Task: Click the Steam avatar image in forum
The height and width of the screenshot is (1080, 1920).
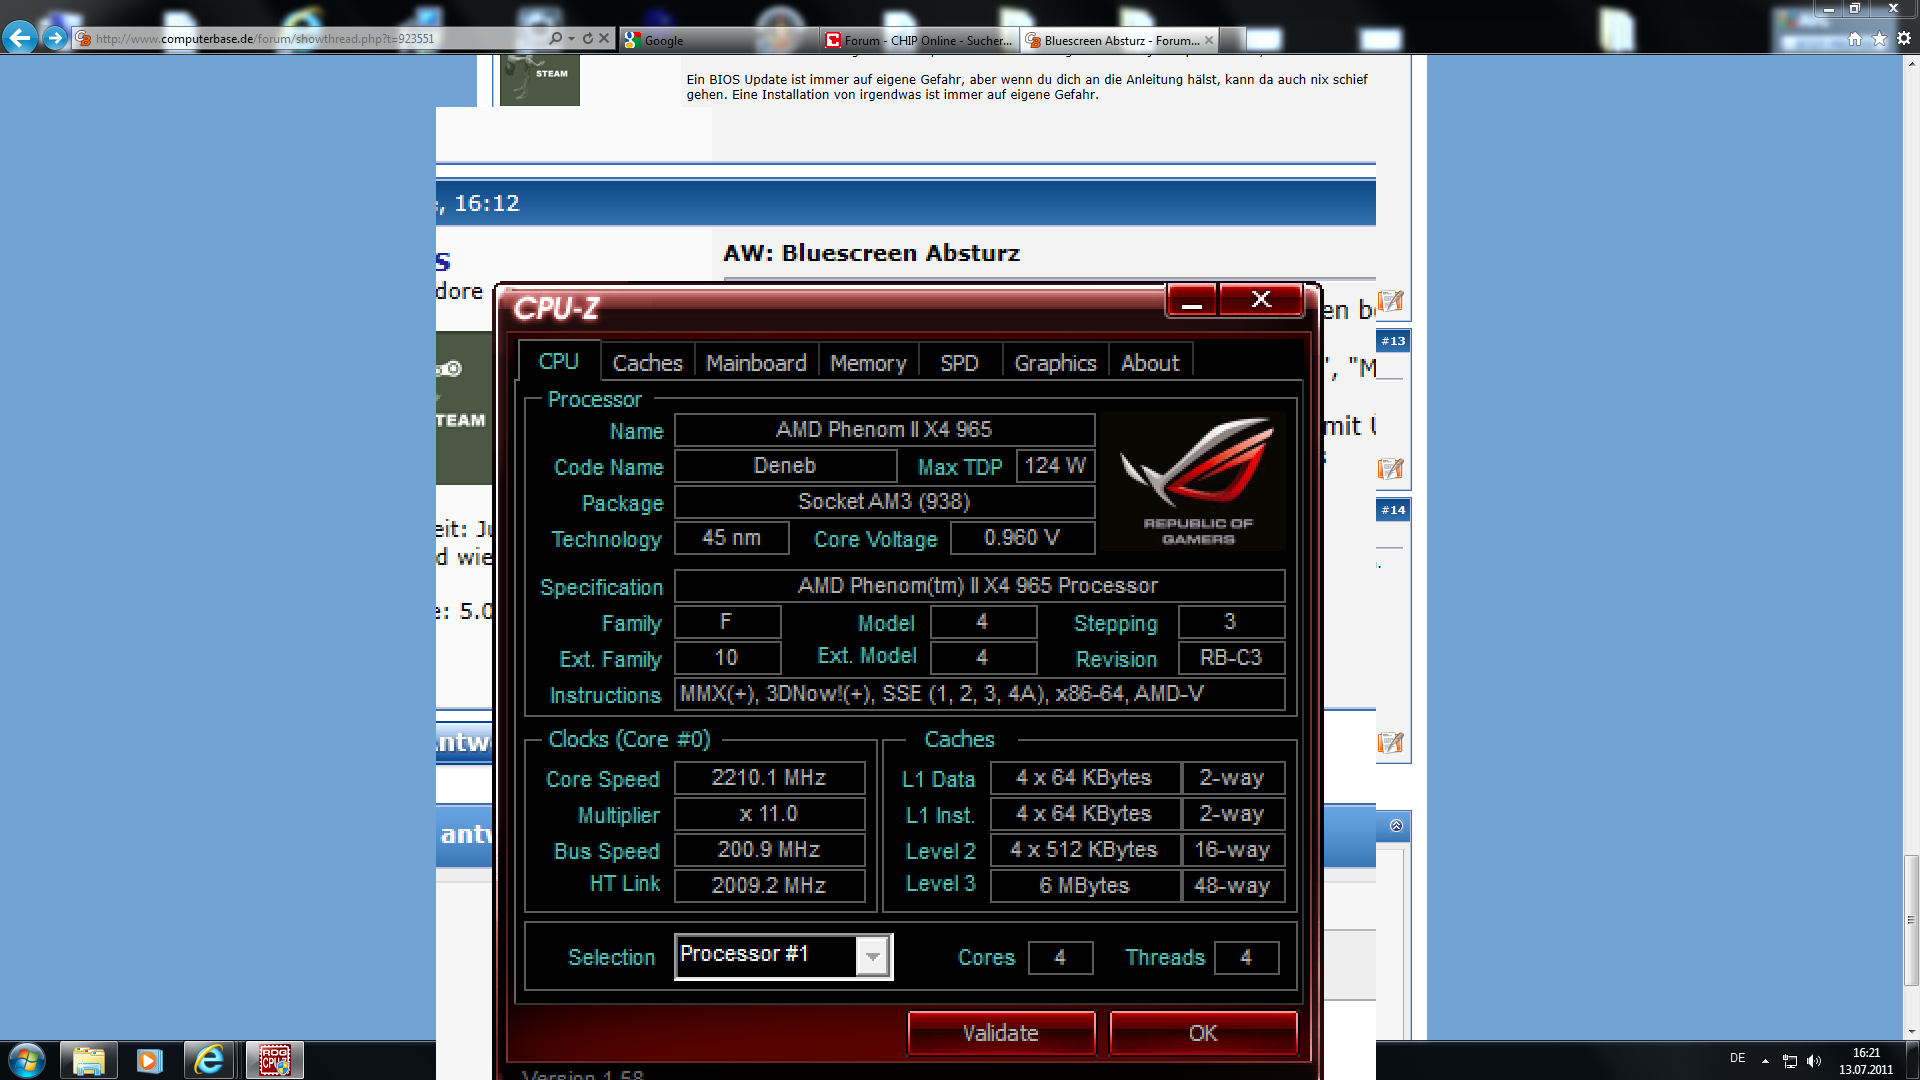Action: [x=540, y=80]
